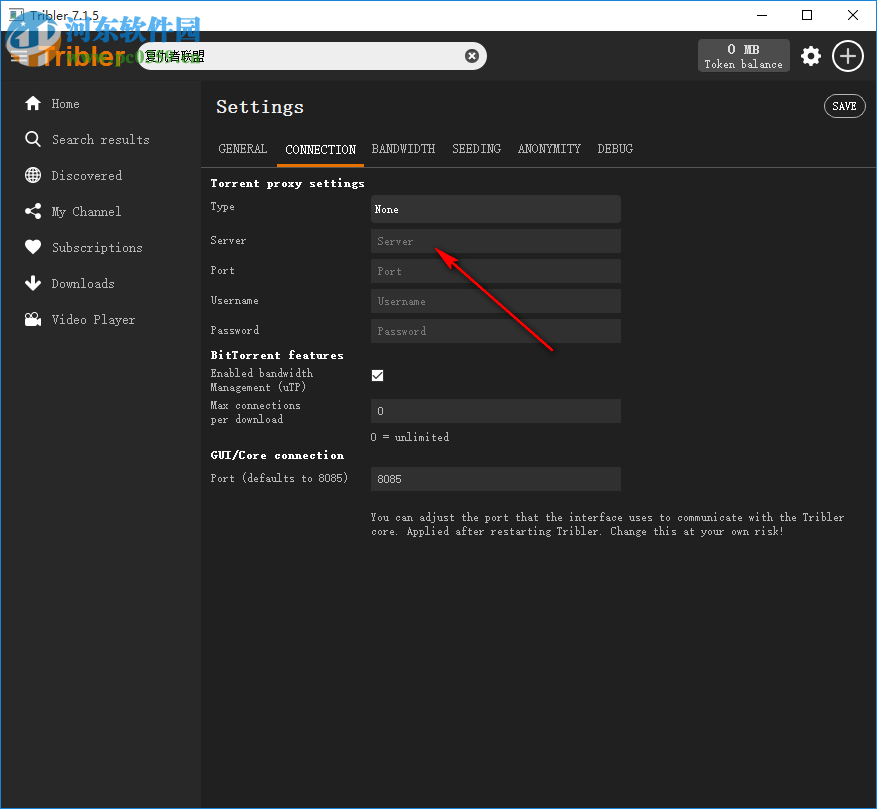Click the Token balance button
The height and width of the screenshot is (809, 877).
pos(744,56)
